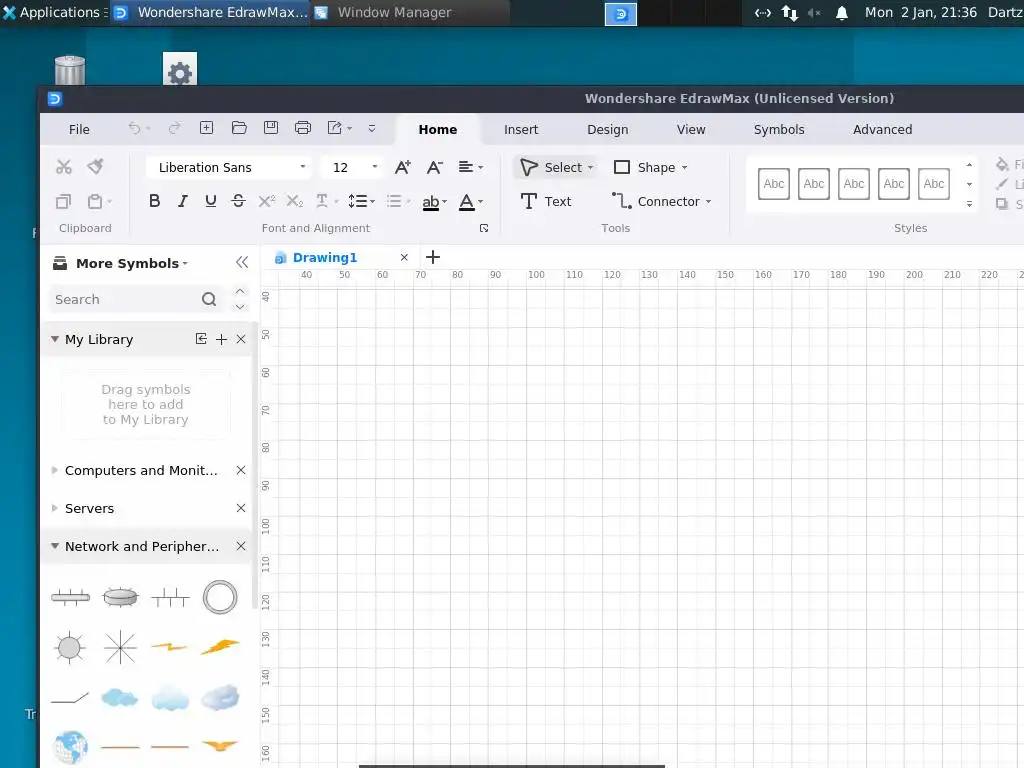Open the font name dropdown

tap(302, 167)
